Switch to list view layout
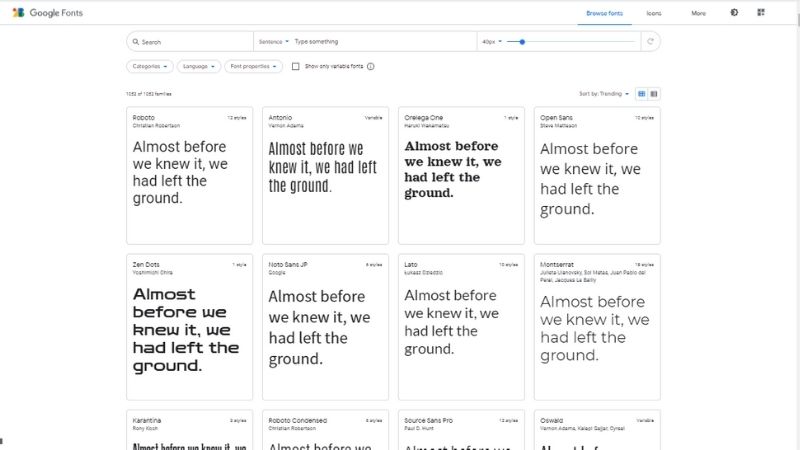 point(654,94)
